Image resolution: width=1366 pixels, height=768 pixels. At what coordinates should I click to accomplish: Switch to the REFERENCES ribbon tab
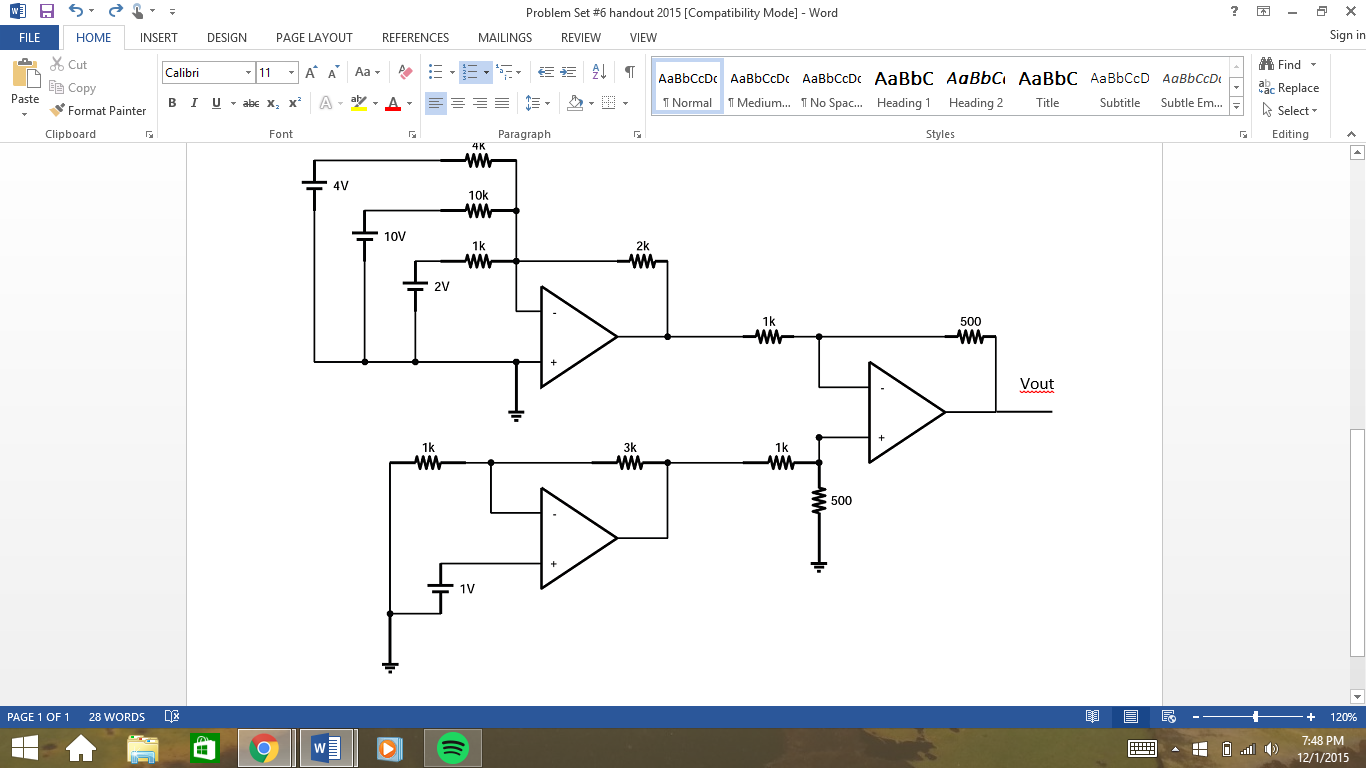[x=414, y=37]
